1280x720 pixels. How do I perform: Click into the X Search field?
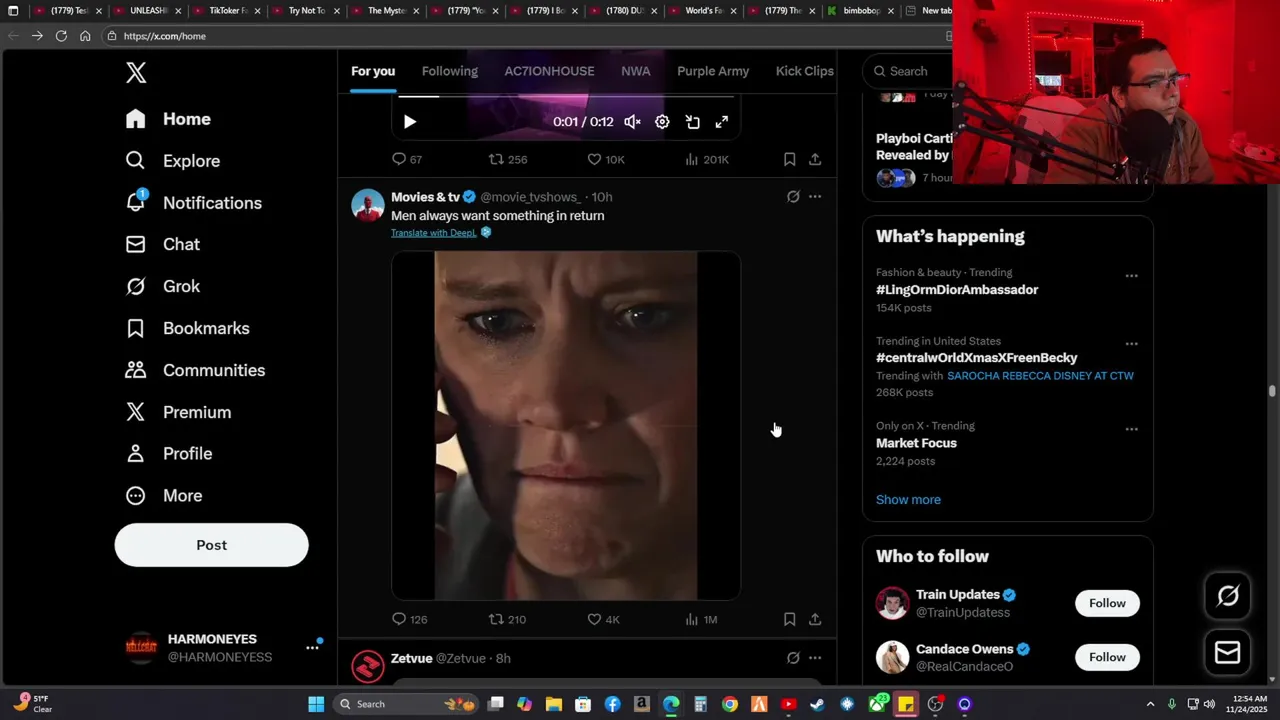[910, 71]
